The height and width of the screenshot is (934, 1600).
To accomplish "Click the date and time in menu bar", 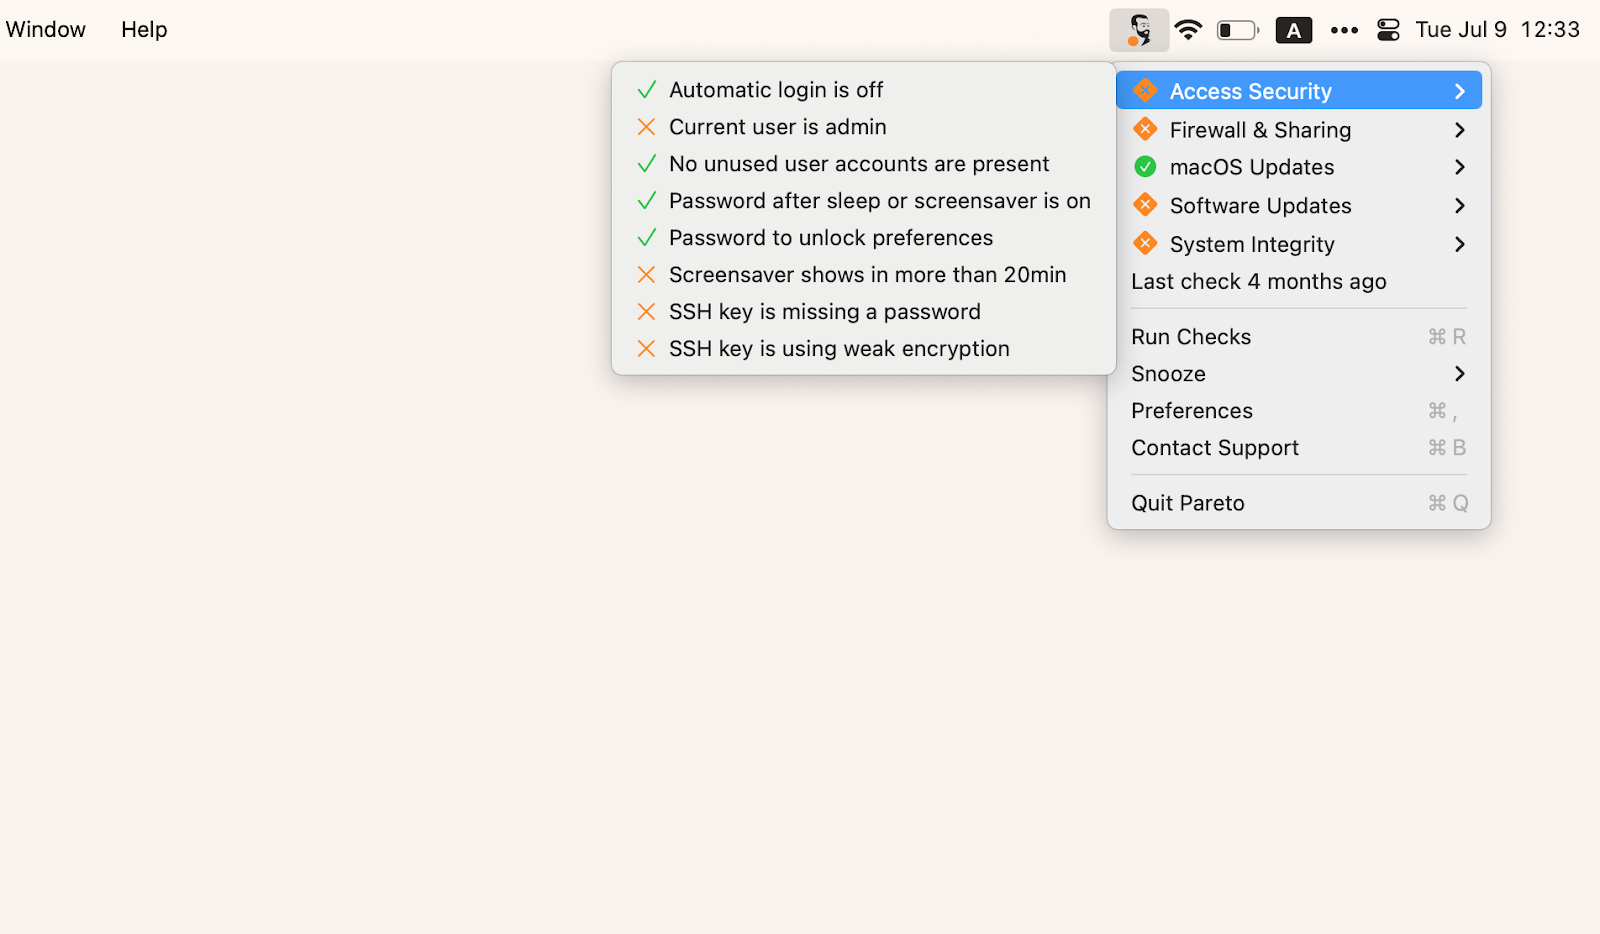I will point(1497,30).
